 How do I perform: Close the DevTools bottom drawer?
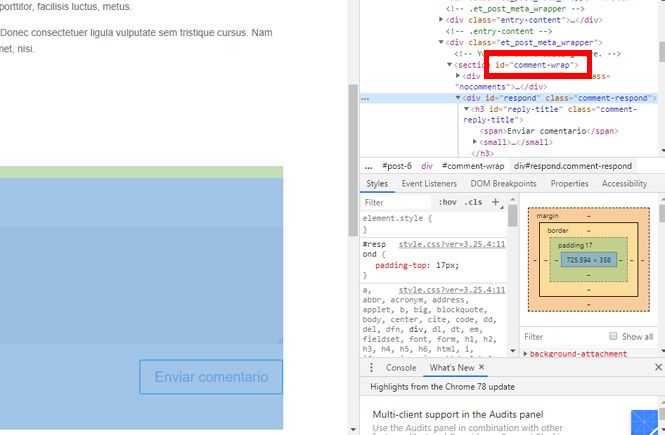coord(657,368)
